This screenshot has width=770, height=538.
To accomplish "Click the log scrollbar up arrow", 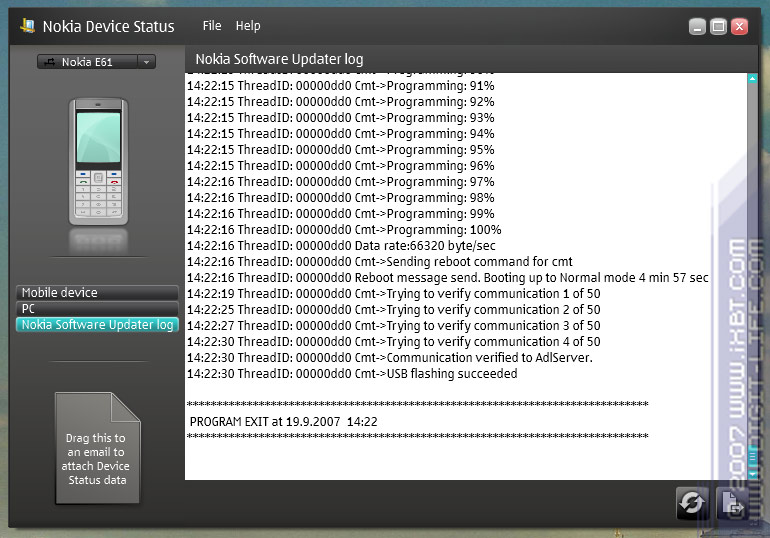I will (752, 79).
